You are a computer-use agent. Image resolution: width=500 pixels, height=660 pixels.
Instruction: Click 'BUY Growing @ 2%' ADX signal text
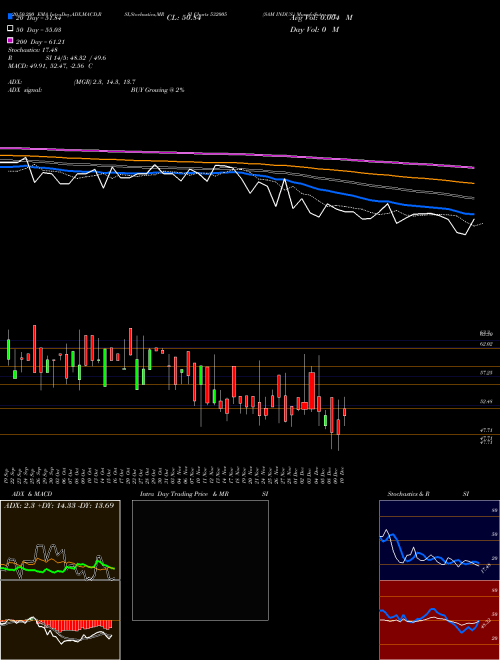click(157, 90)
